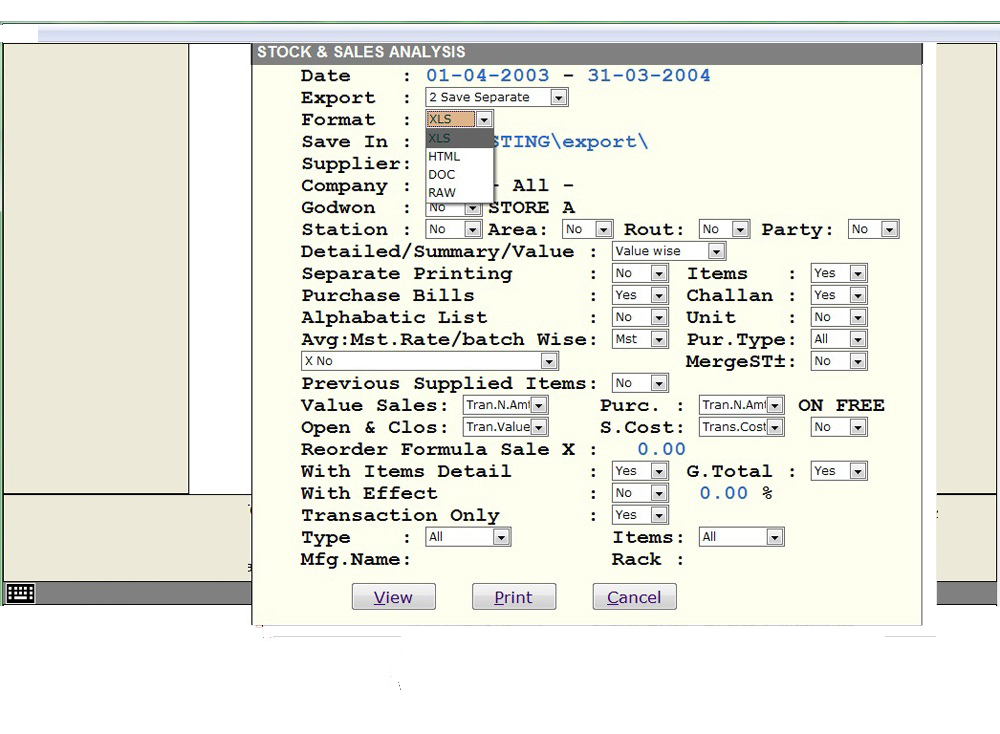Open the Godwon dropdown arrow
1000x734 pixels.
[472, 209]
